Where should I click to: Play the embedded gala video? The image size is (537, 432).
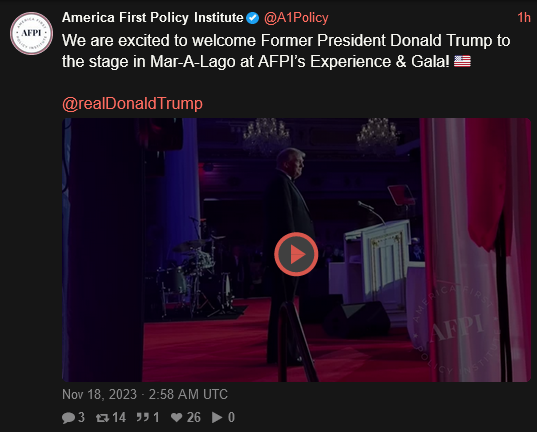[x=296, y=254]
